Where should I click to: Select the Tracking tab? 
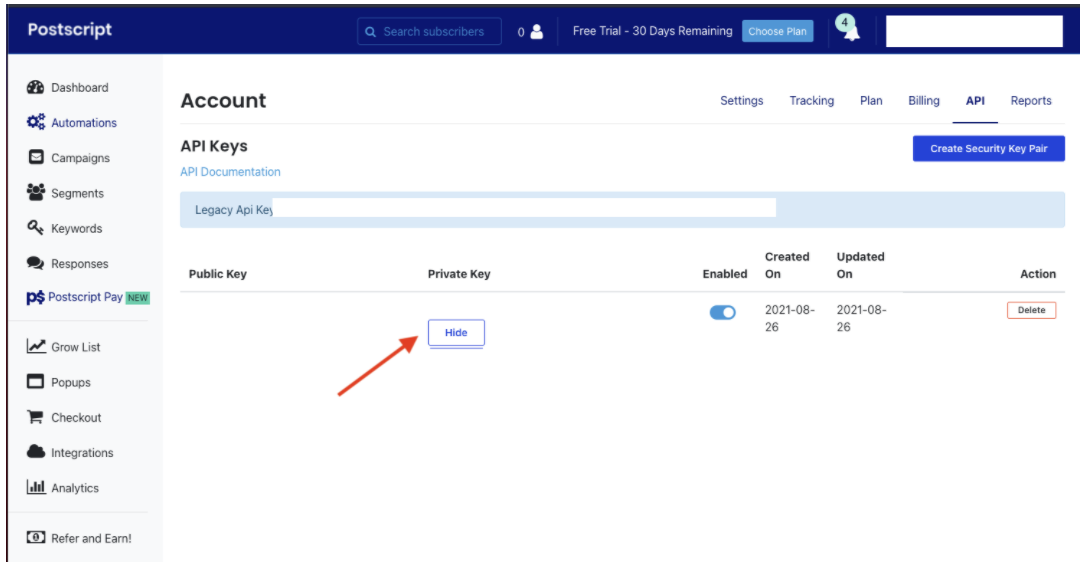click(811, 101)
